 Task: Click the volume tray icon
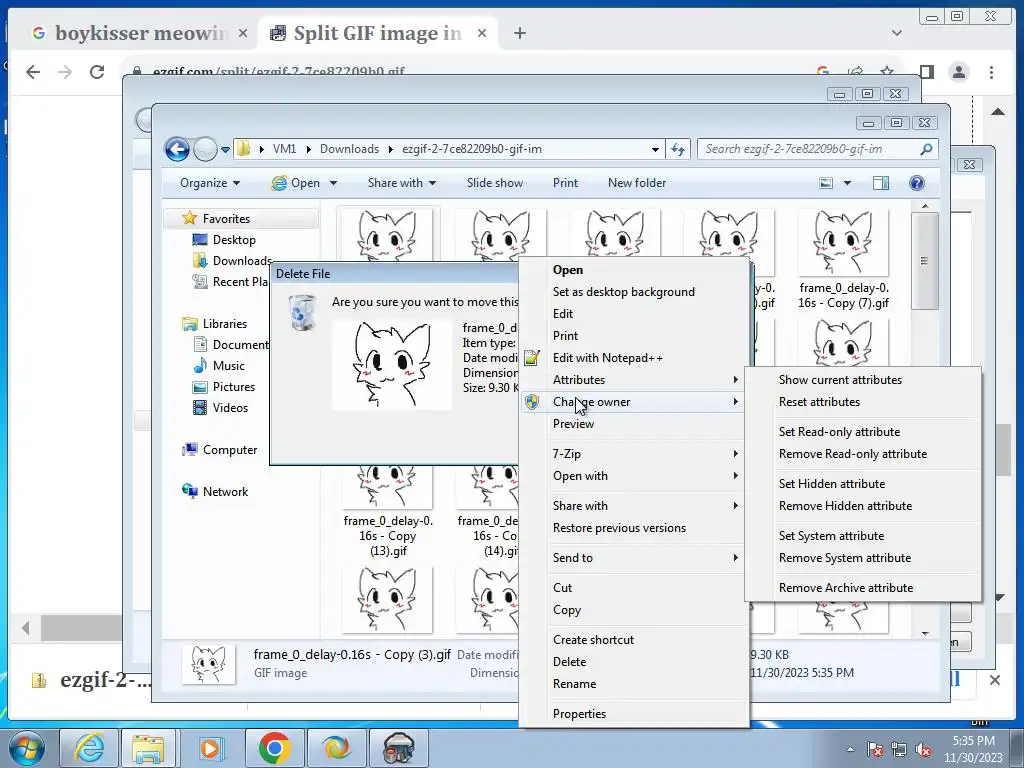click(x=923, y=749)
